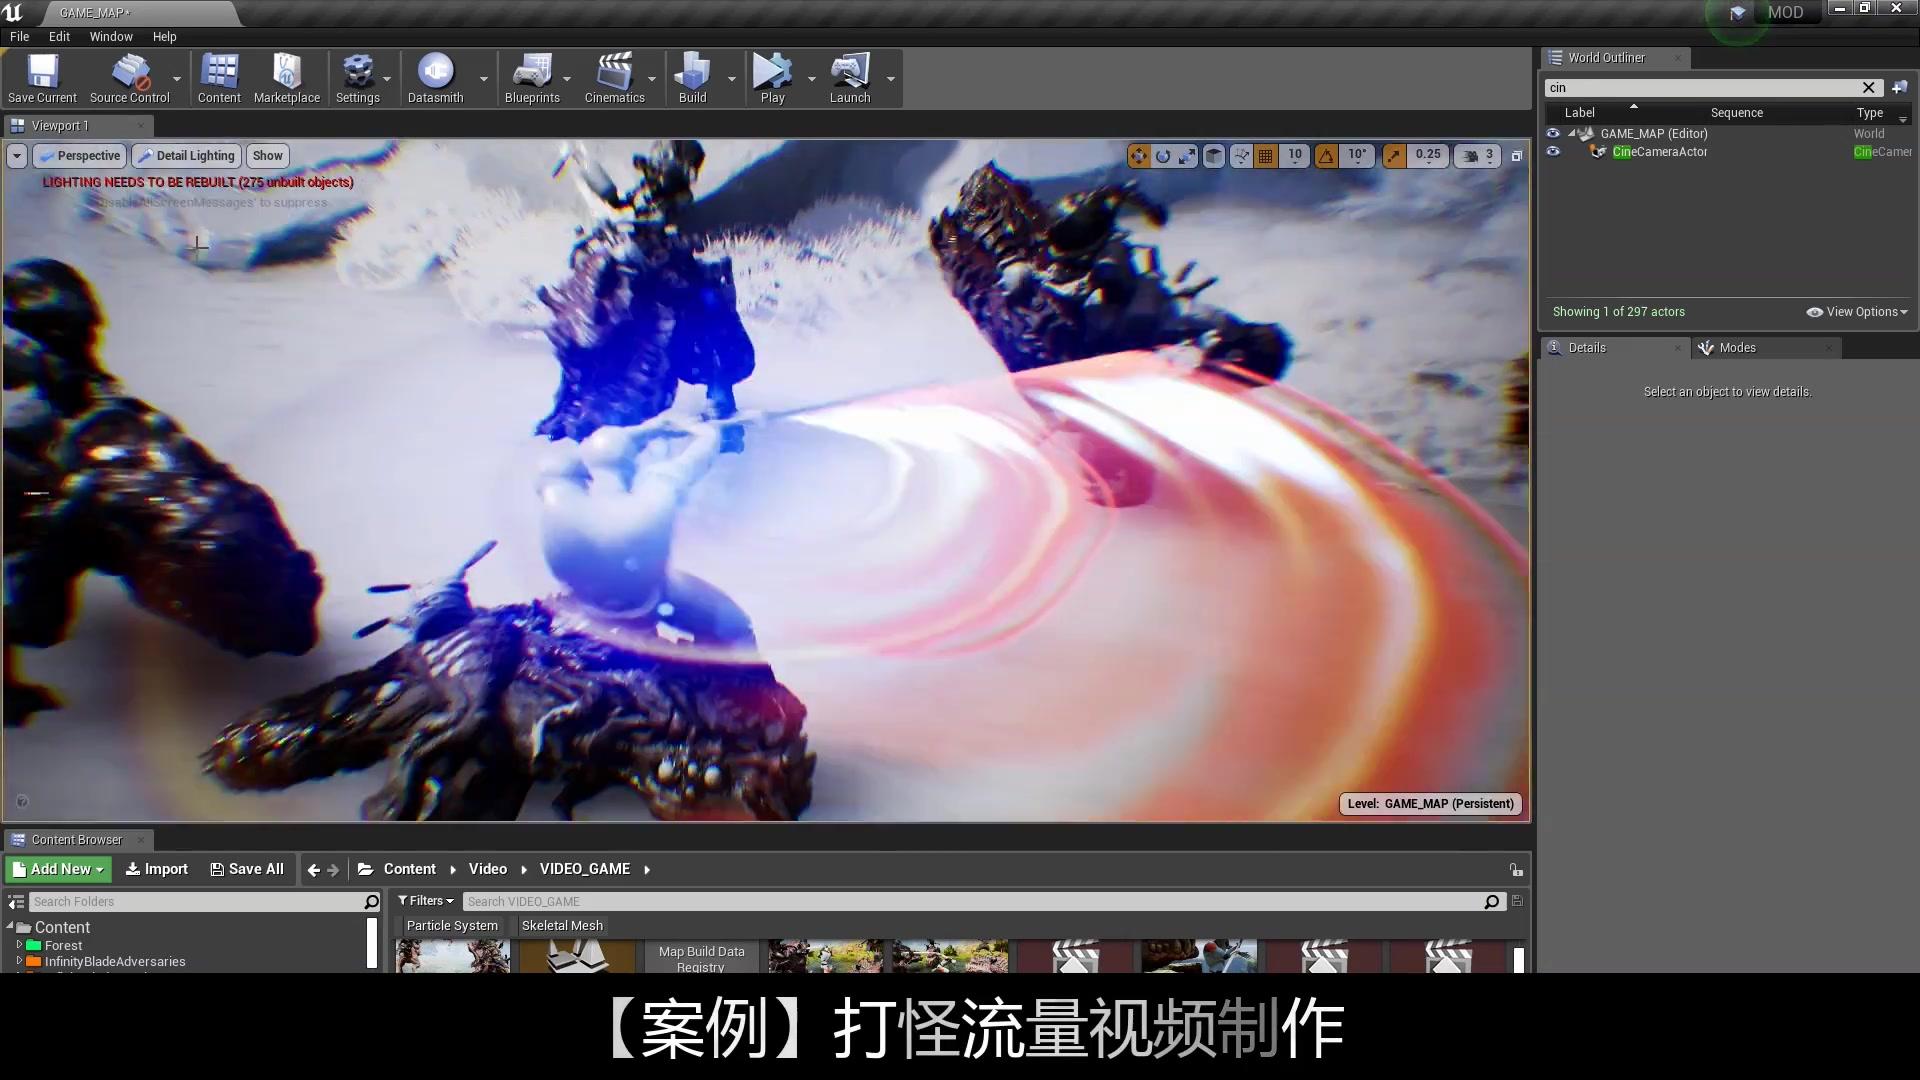This screenshot has width=1920, height=1080.
Task: Click the Import button
Action: (x=156, y=870)
